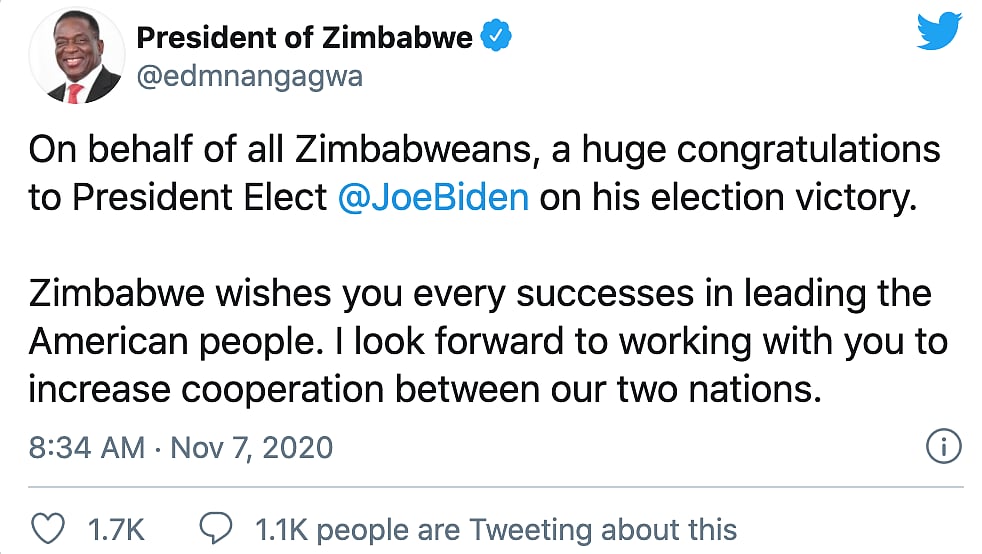982x554 pixels.
Task: Click the reply speech bubble icon
Action: pyautogui.click(x=216, y=527)
